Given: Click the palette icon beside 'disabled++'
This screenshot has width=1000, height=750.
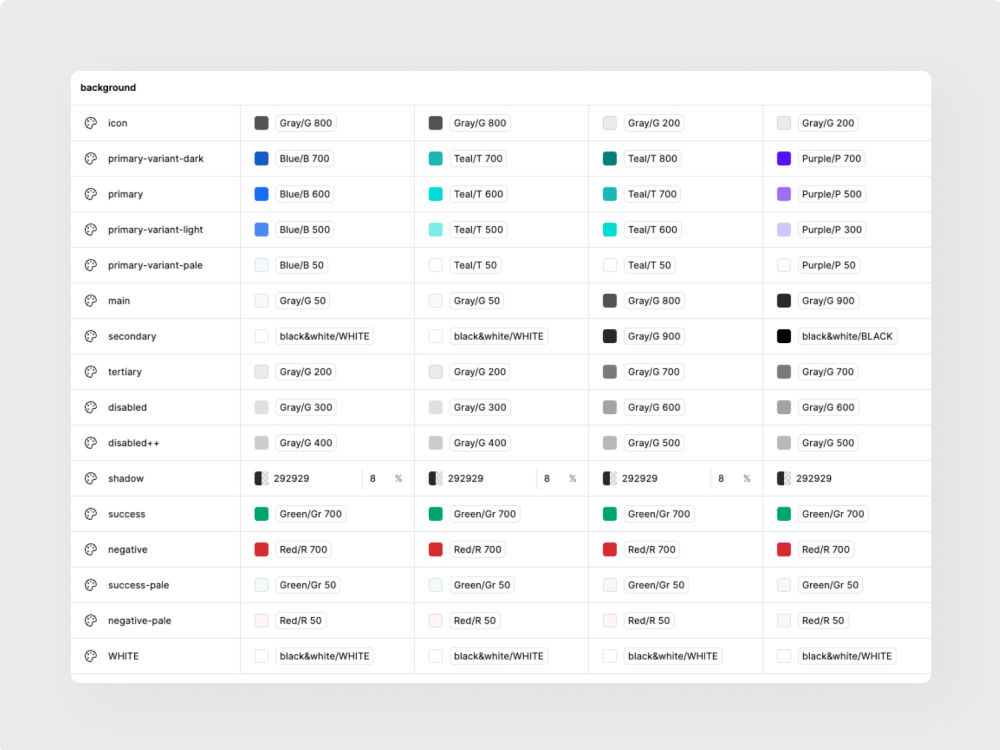Looking at the screenshot, I should [x=91, y=443].
